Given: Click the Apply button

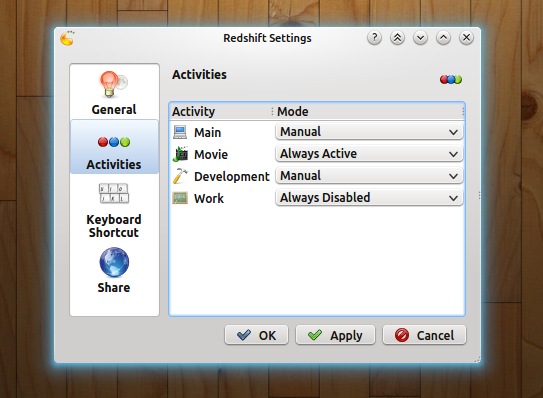Looking at the screenshot, I should coord(335,335).
